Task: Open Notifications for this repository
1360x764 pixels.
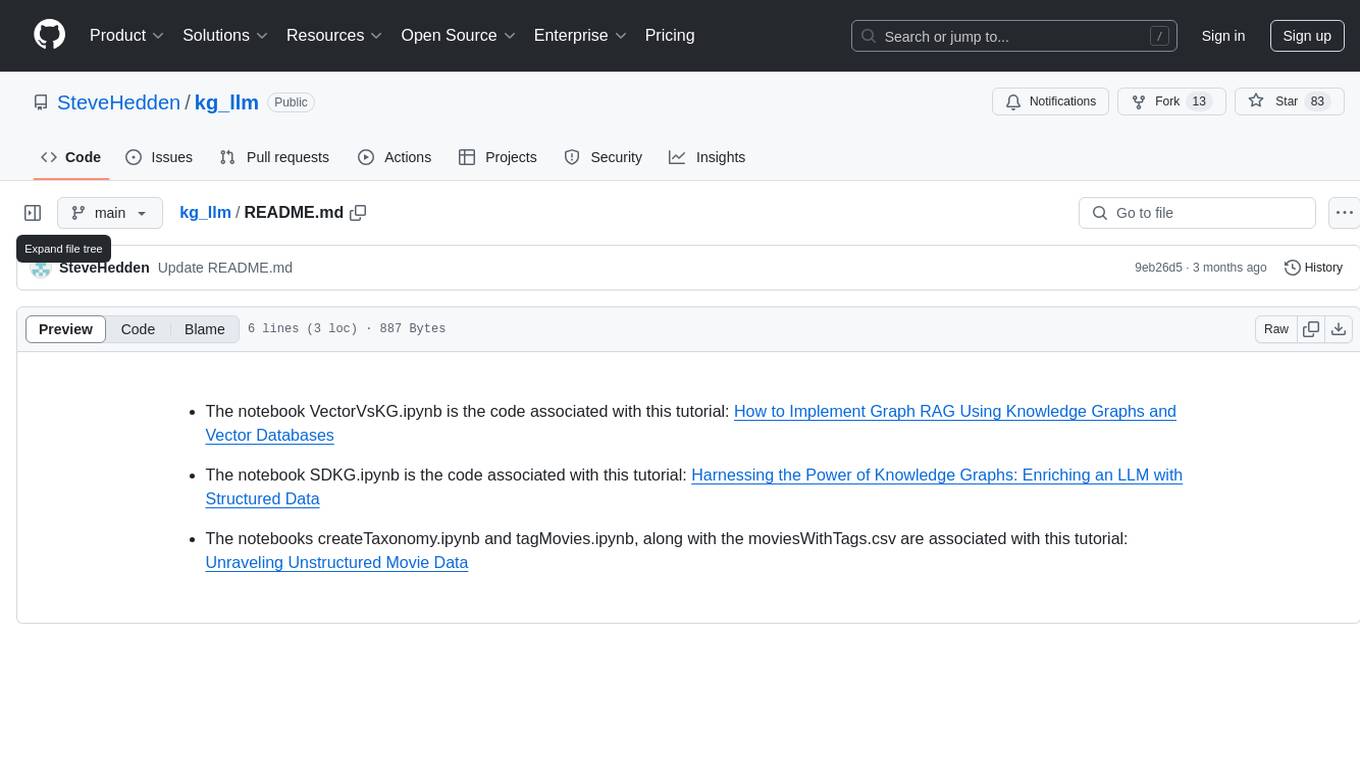Action: (1050, 102)
